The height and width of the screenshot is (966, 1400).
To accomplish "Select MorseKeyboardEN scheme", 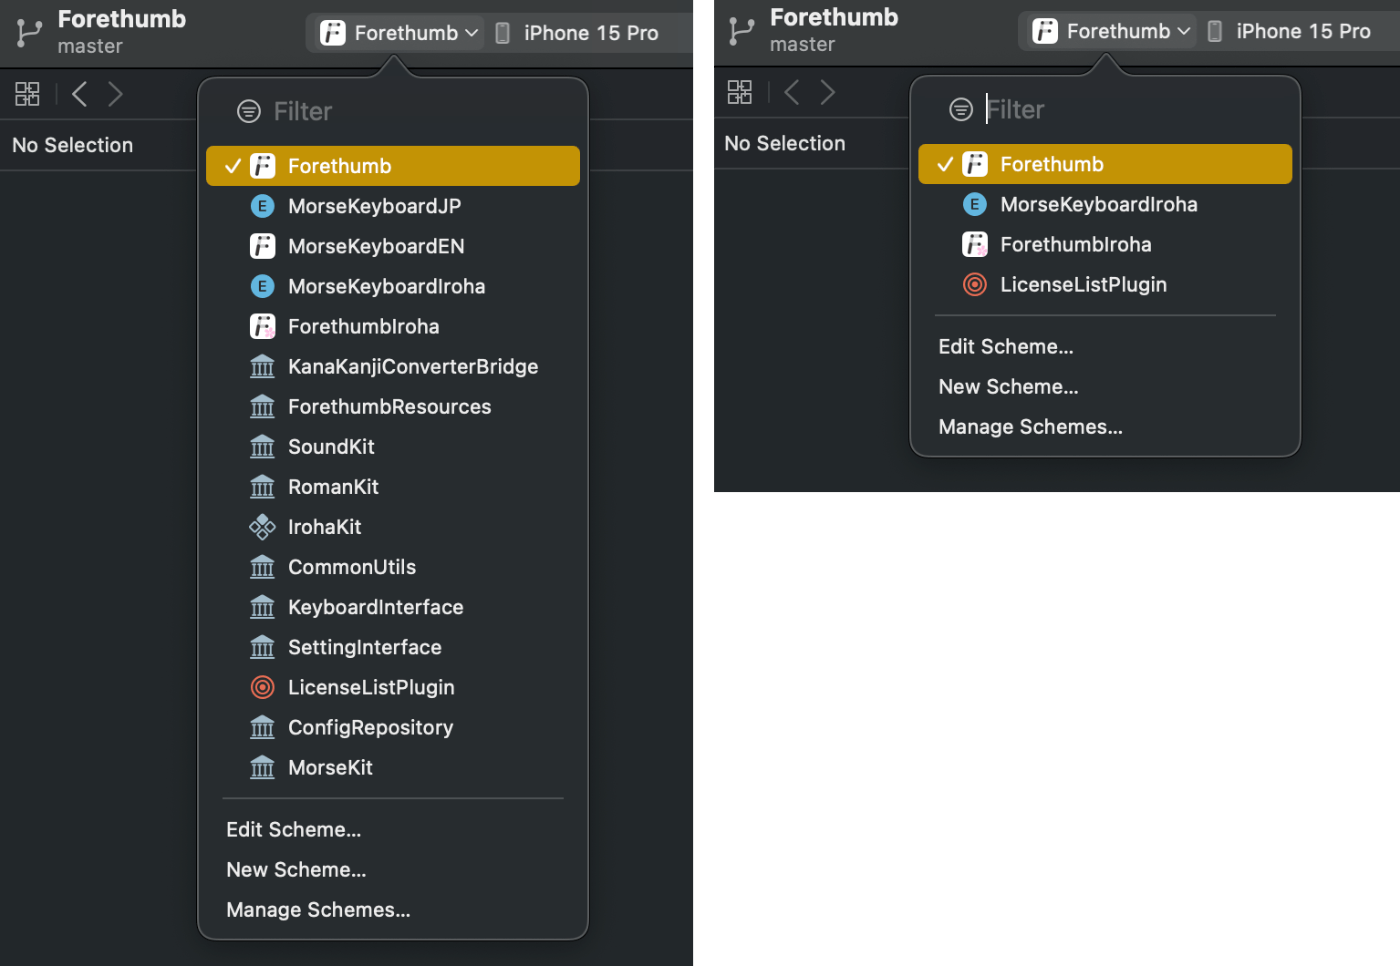I will 393,246.
